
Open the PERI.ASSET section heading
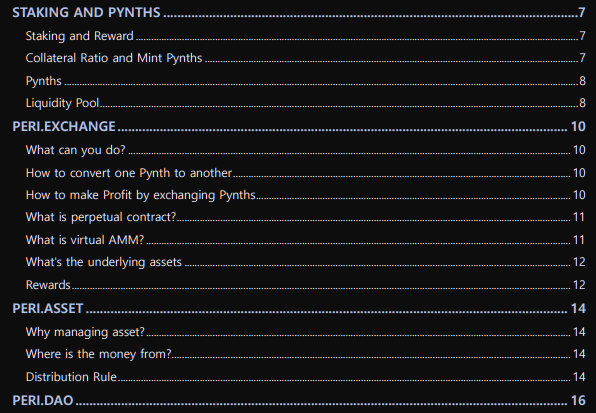[48, 308]
